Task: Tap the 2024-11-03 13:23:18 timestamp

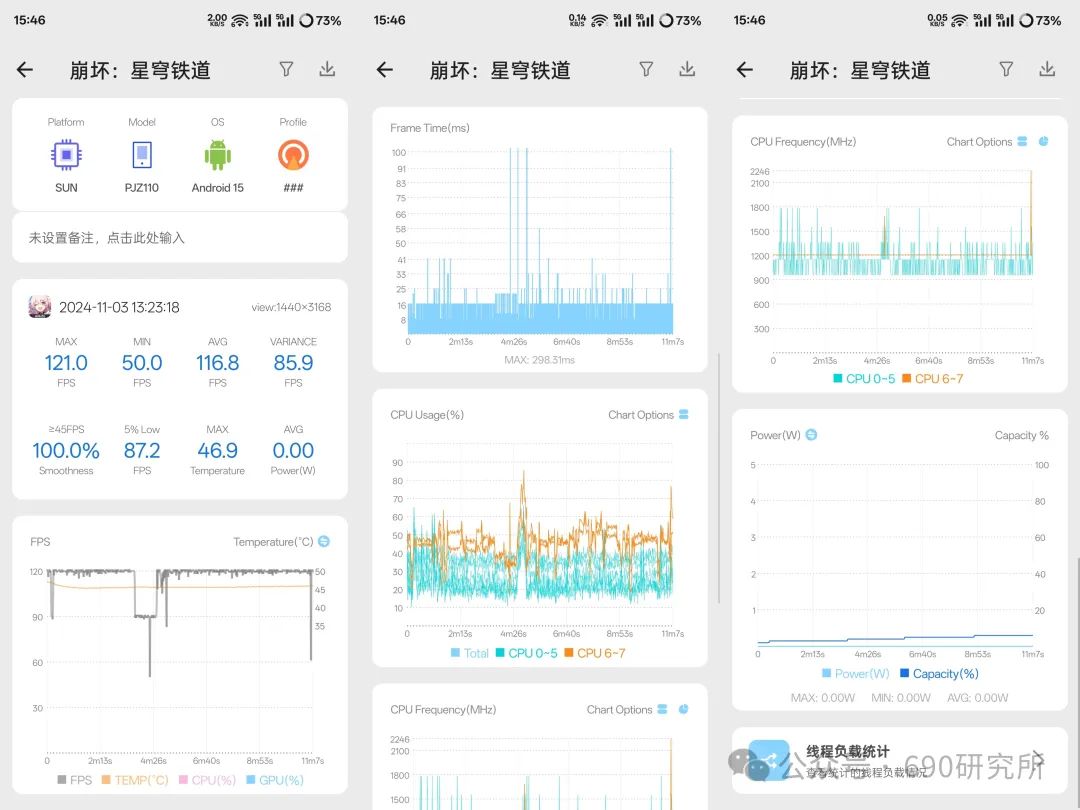Action: coord(119,307)
